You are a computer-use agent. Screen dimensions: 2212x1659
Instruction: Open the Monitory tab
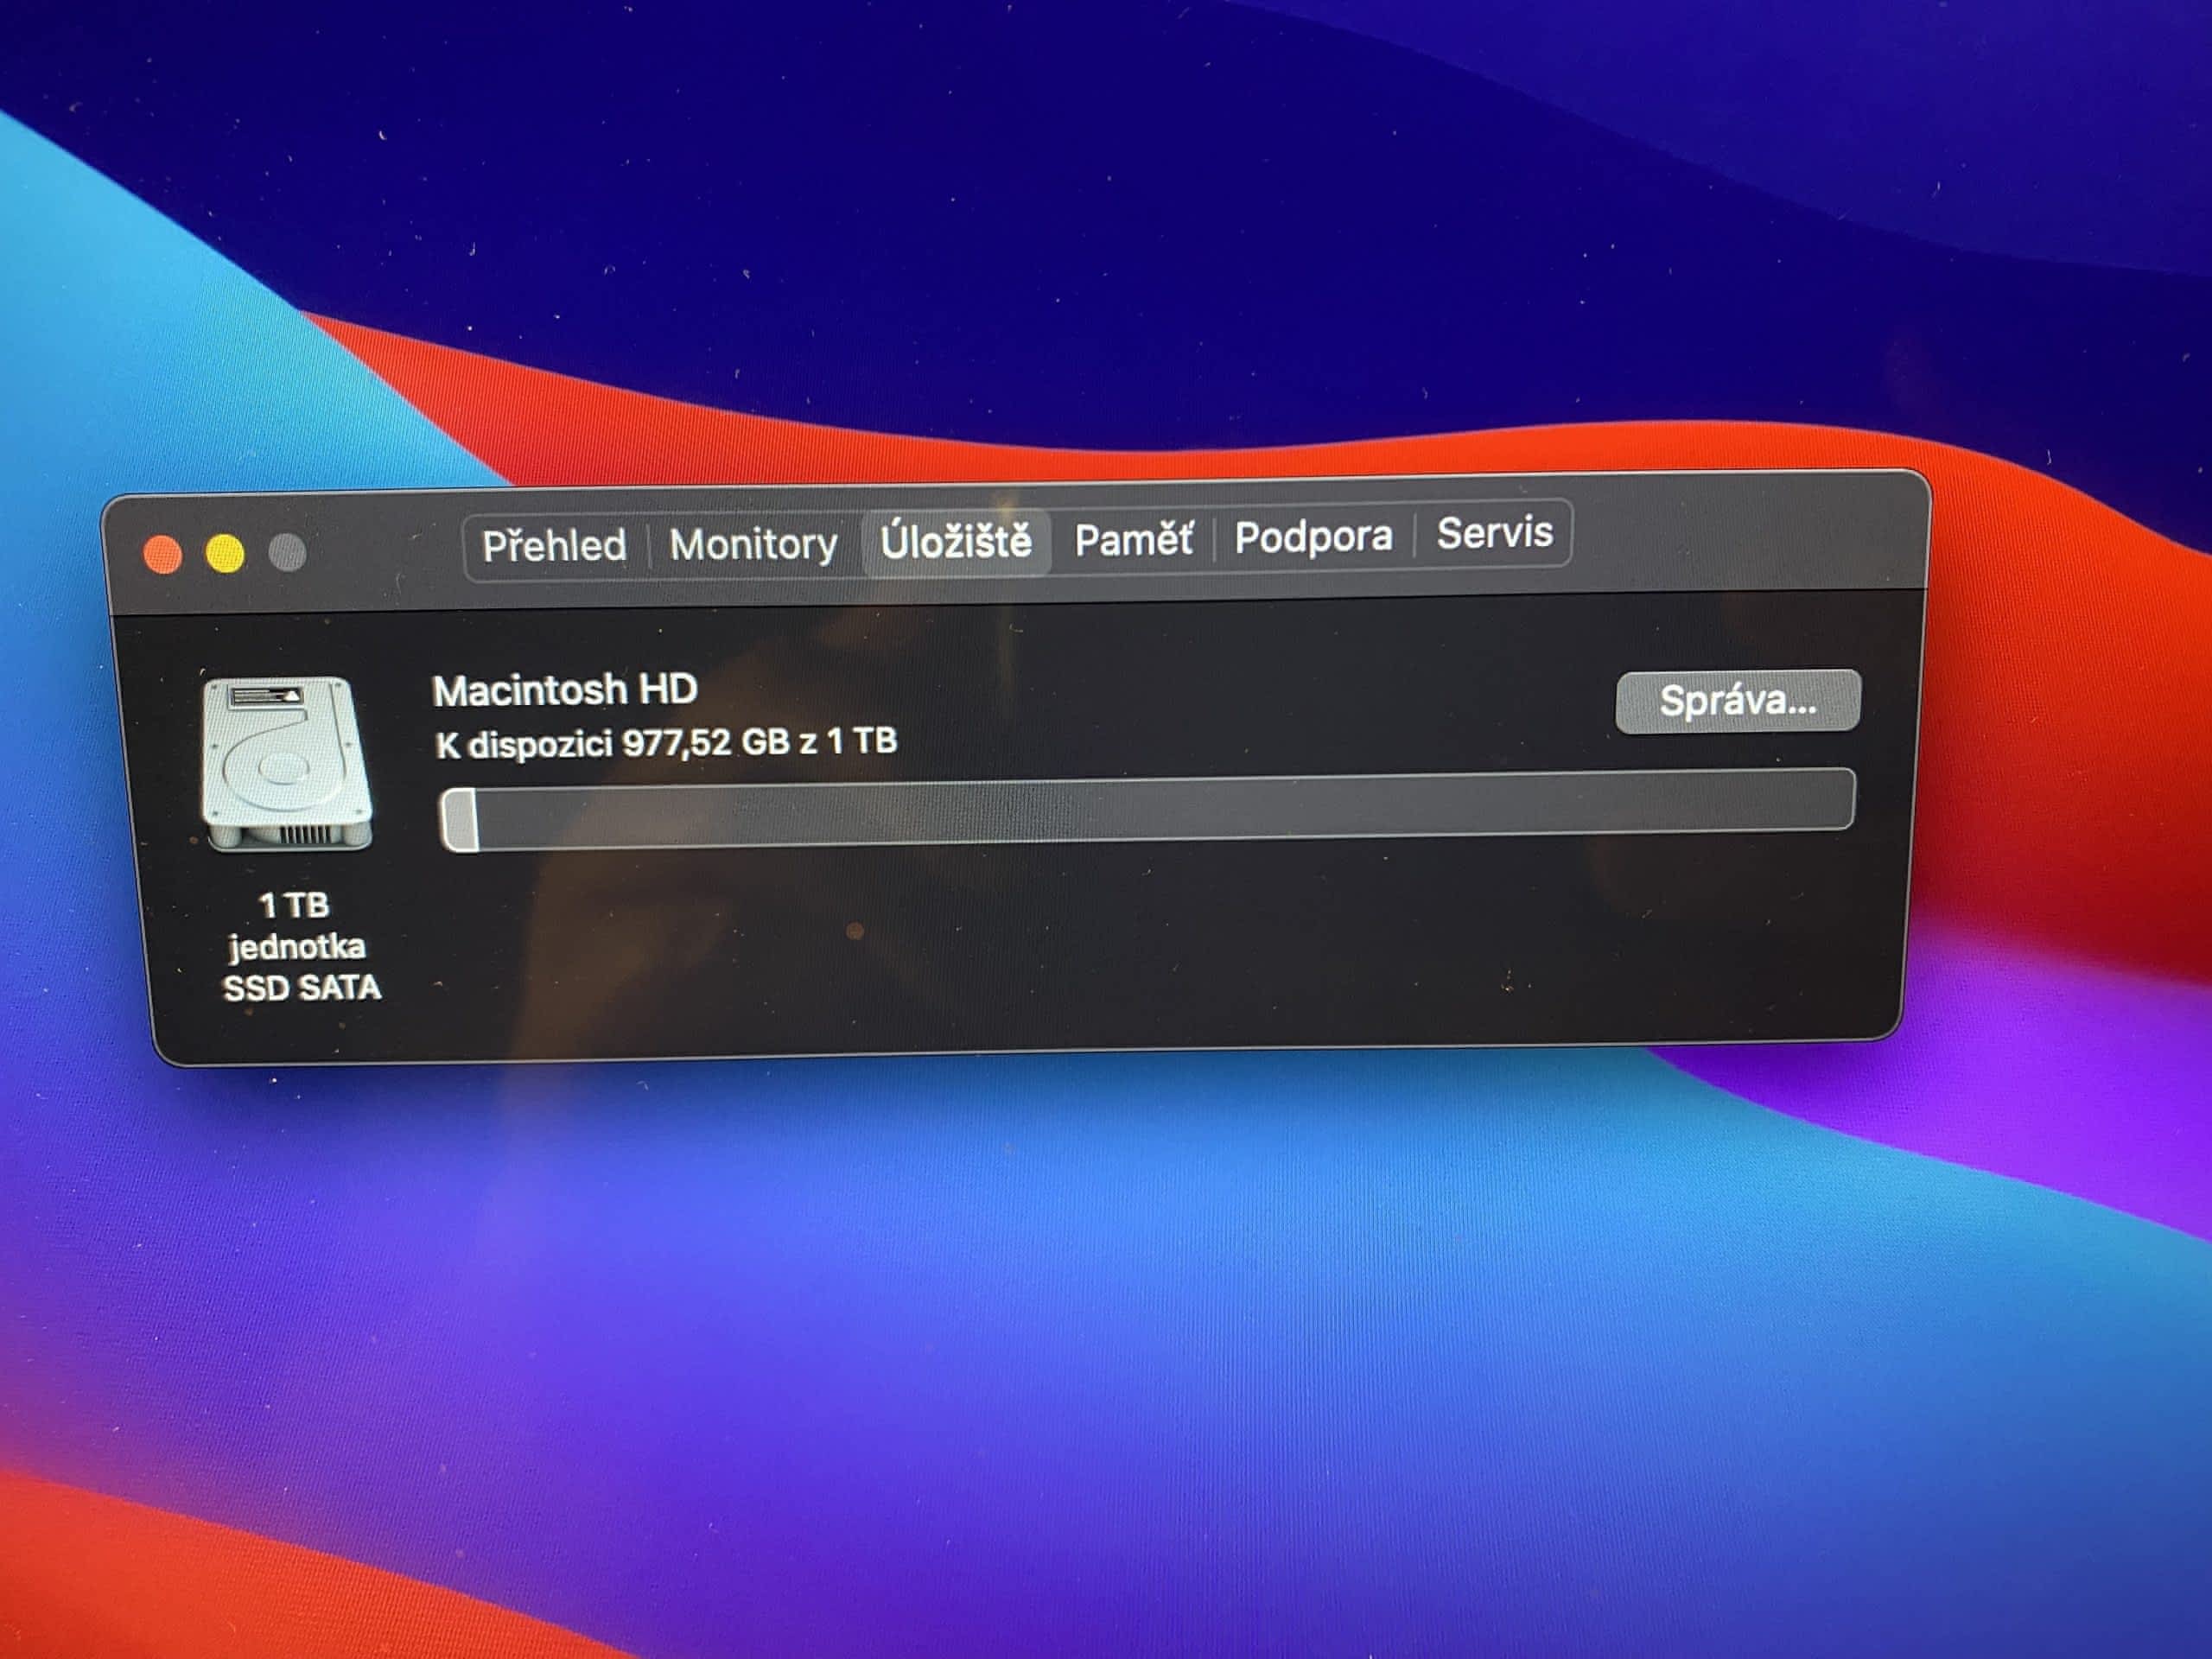point(753,544)
